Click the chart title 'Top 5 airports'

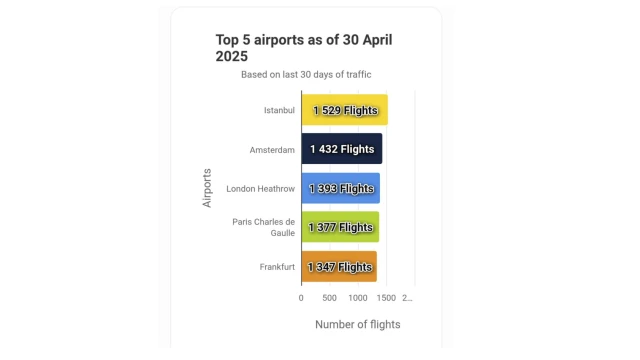pos(304,48)
